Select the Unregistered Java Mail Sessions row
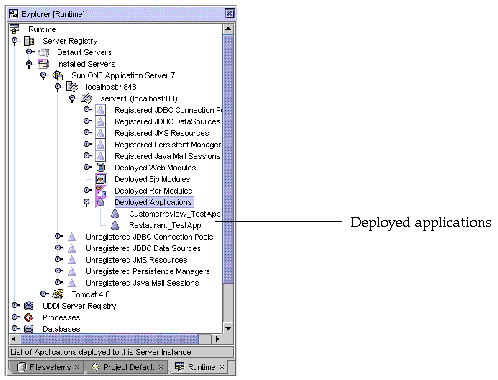Image resolution: width=498 pixels, height=380 pixels. click(x=142, y=283)
